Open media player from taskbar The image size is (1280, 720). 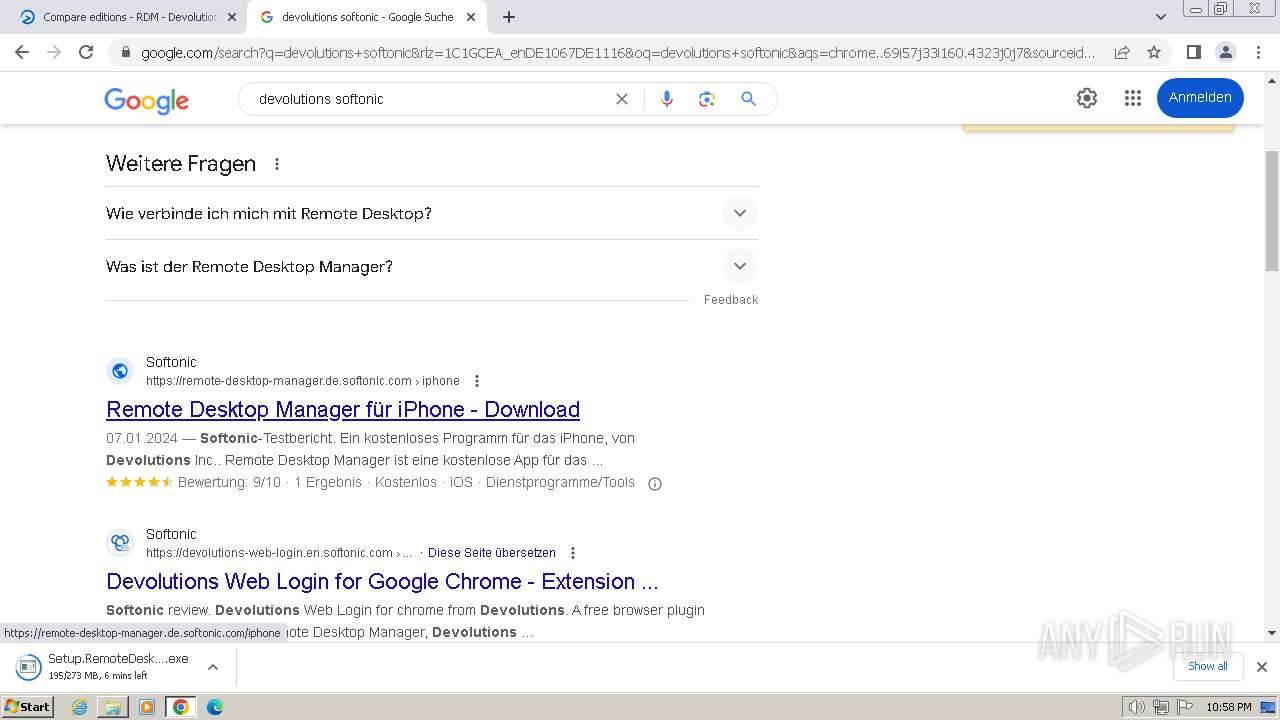pos(147,707)
